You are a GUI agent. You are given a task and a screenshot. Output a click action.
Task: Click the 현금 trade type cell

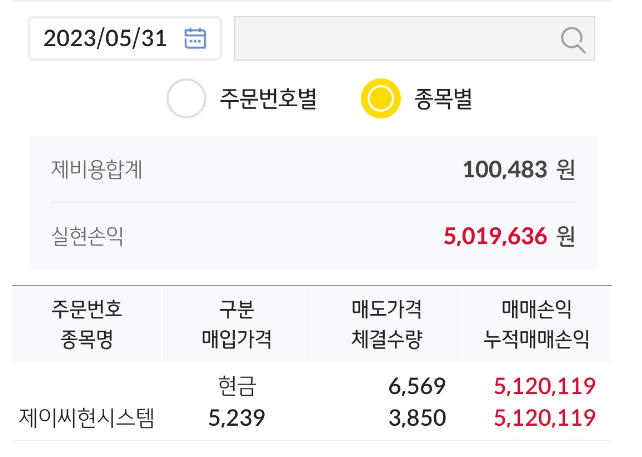(237, 386)
